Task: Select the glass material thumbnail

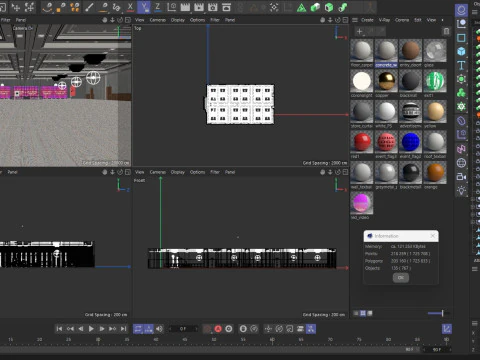Action: 435,50
